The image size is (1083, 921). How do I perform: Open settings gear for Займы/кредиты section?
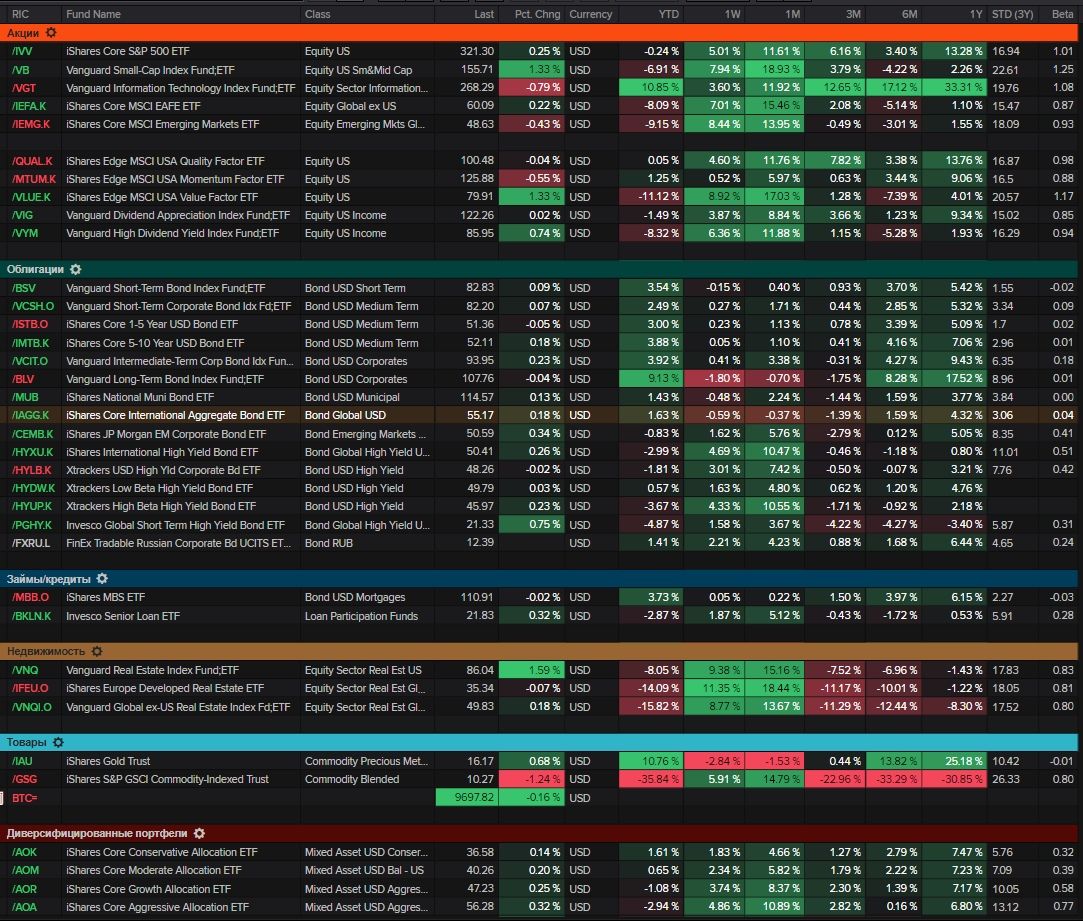point(102,579)
